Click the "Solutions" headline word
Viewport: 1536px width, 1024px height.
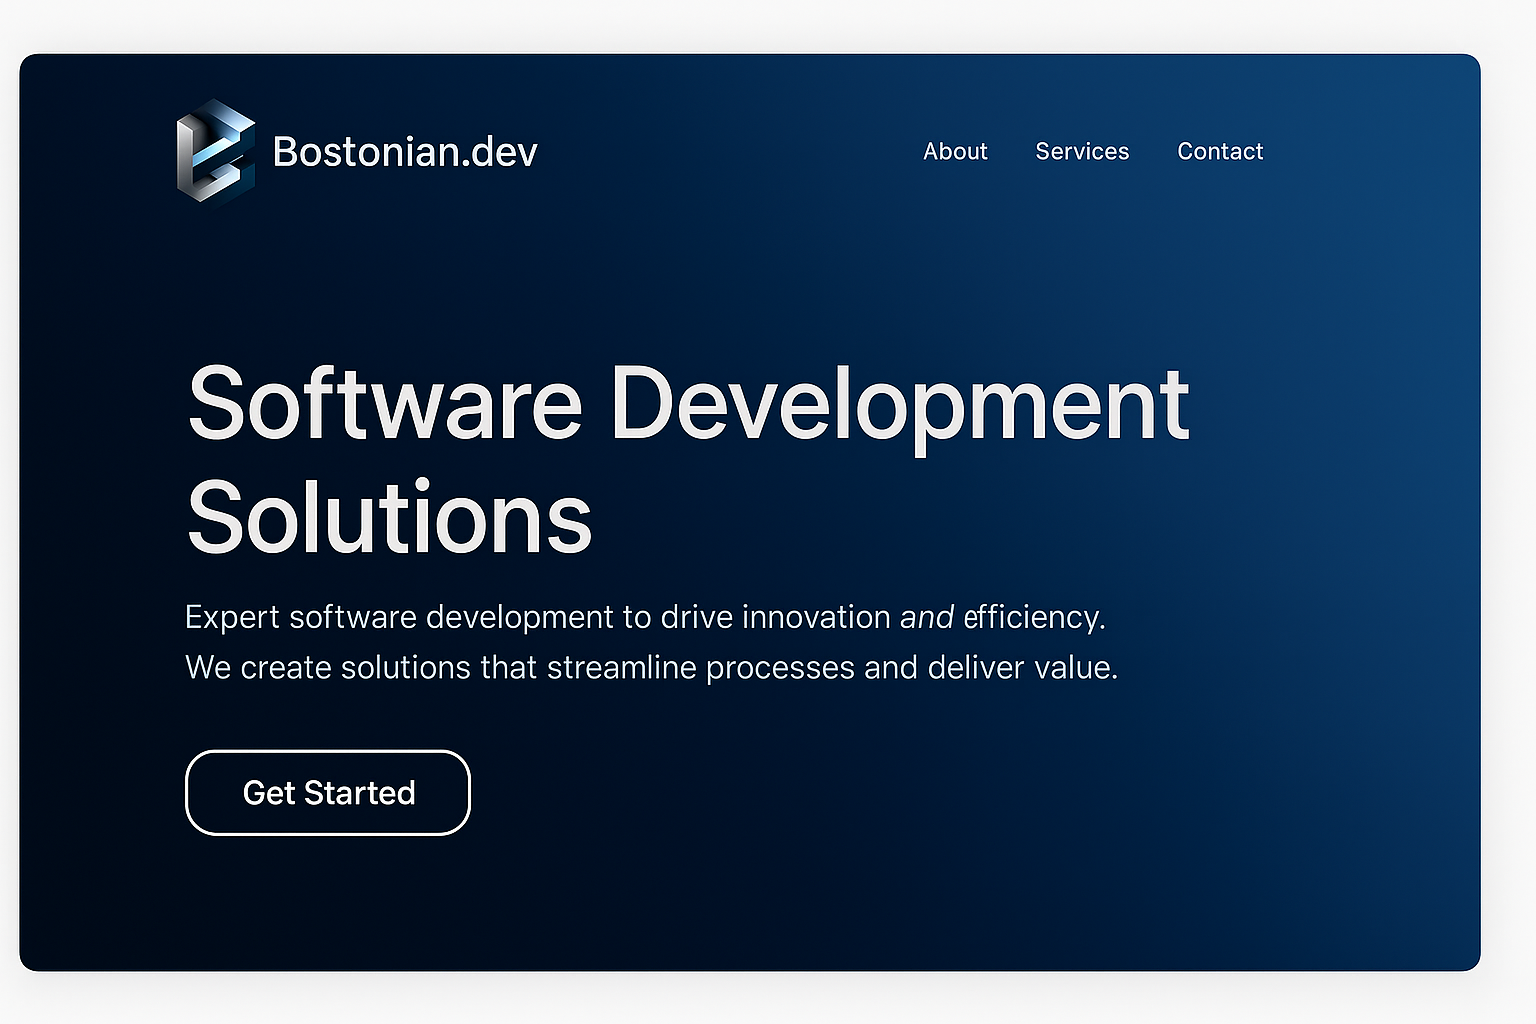pyautogui.click(x=389, y=518)
